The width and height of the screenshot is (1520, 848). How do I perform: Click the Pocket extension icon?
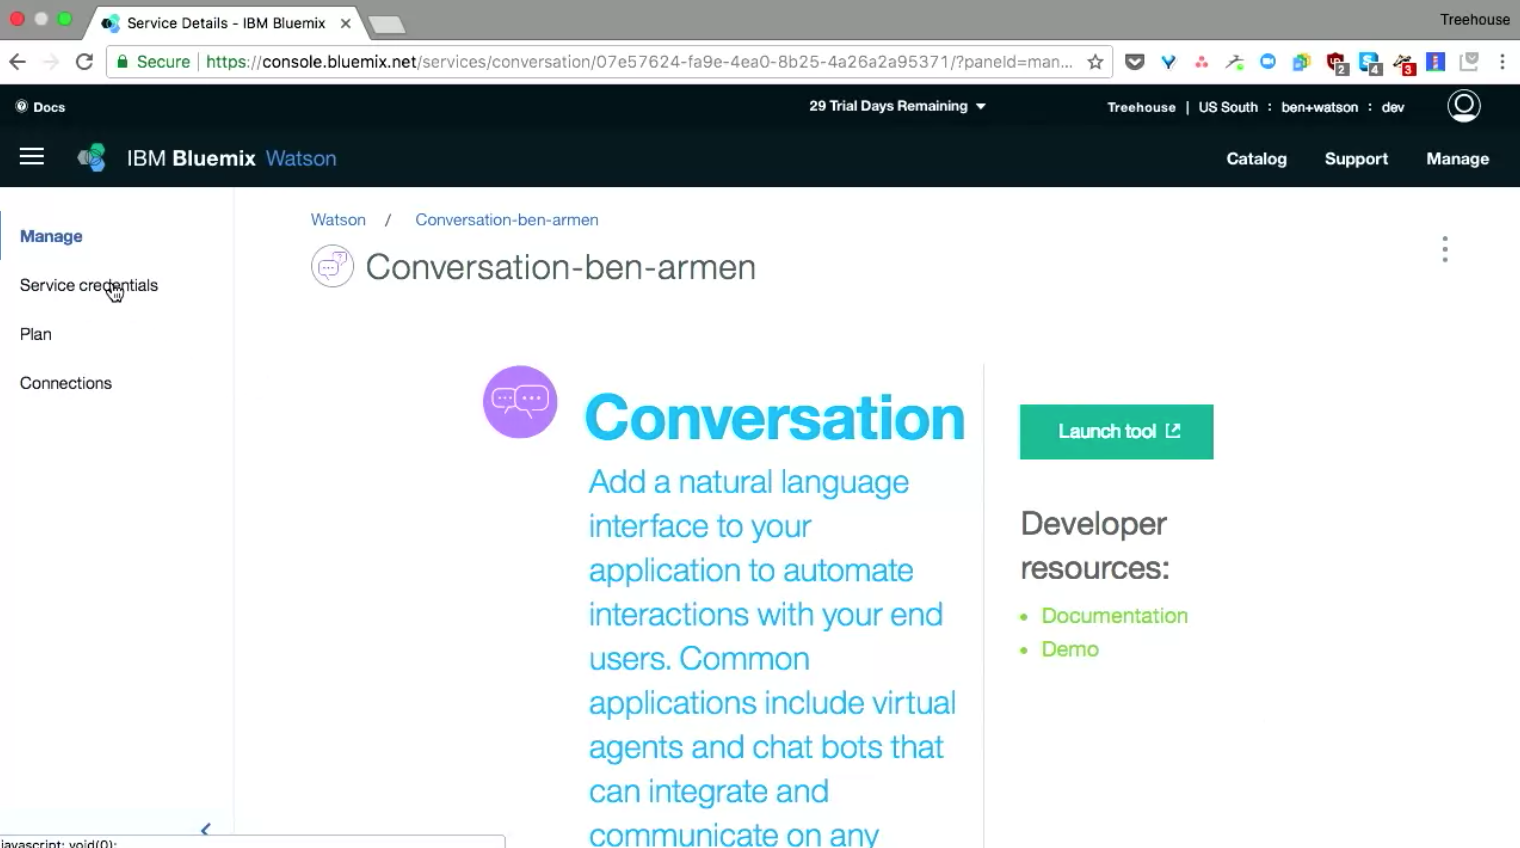(x=1134, y=62)
